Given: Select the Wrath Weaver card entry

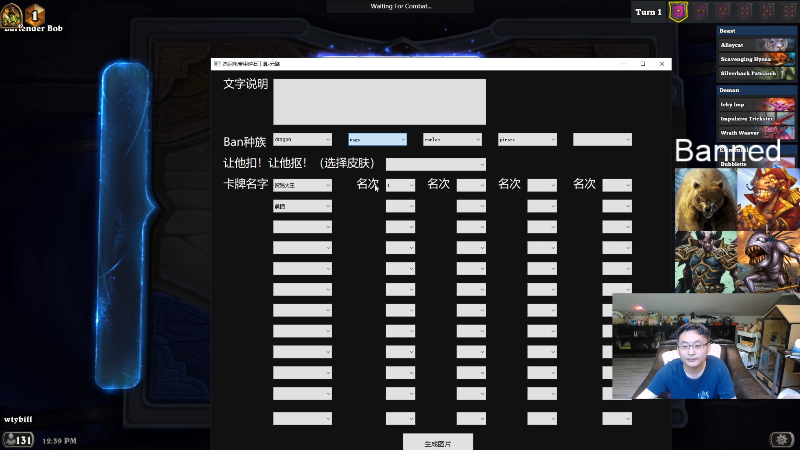Looking at the screenshot, I should (757, 133).
